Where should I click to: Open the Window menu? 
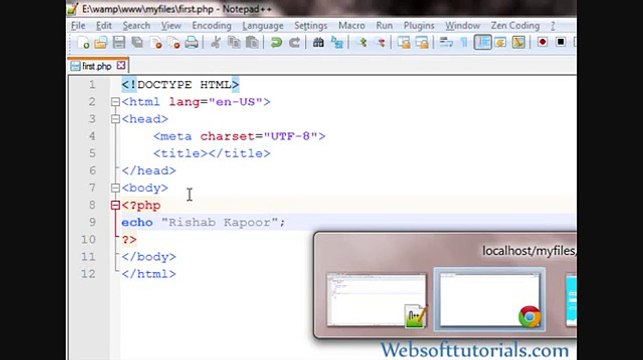click(x=463, y=26)
